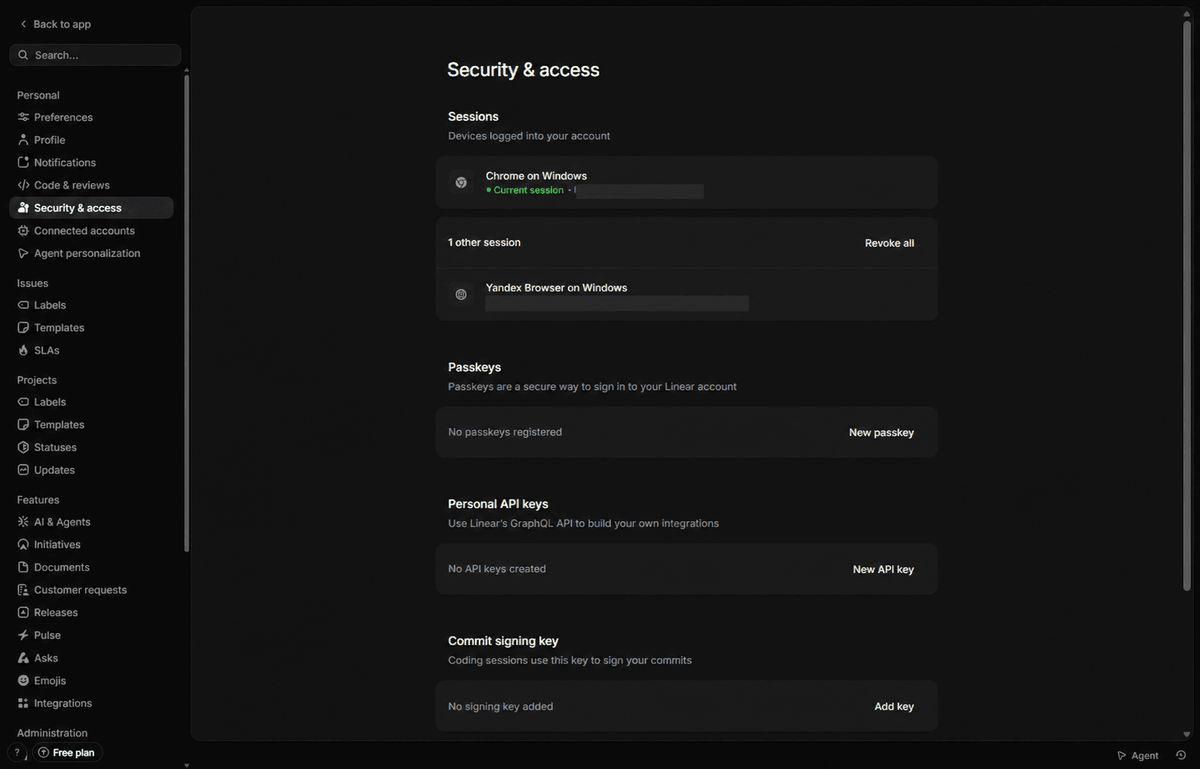Open Preferences via its sliders icon

point(24,117)
